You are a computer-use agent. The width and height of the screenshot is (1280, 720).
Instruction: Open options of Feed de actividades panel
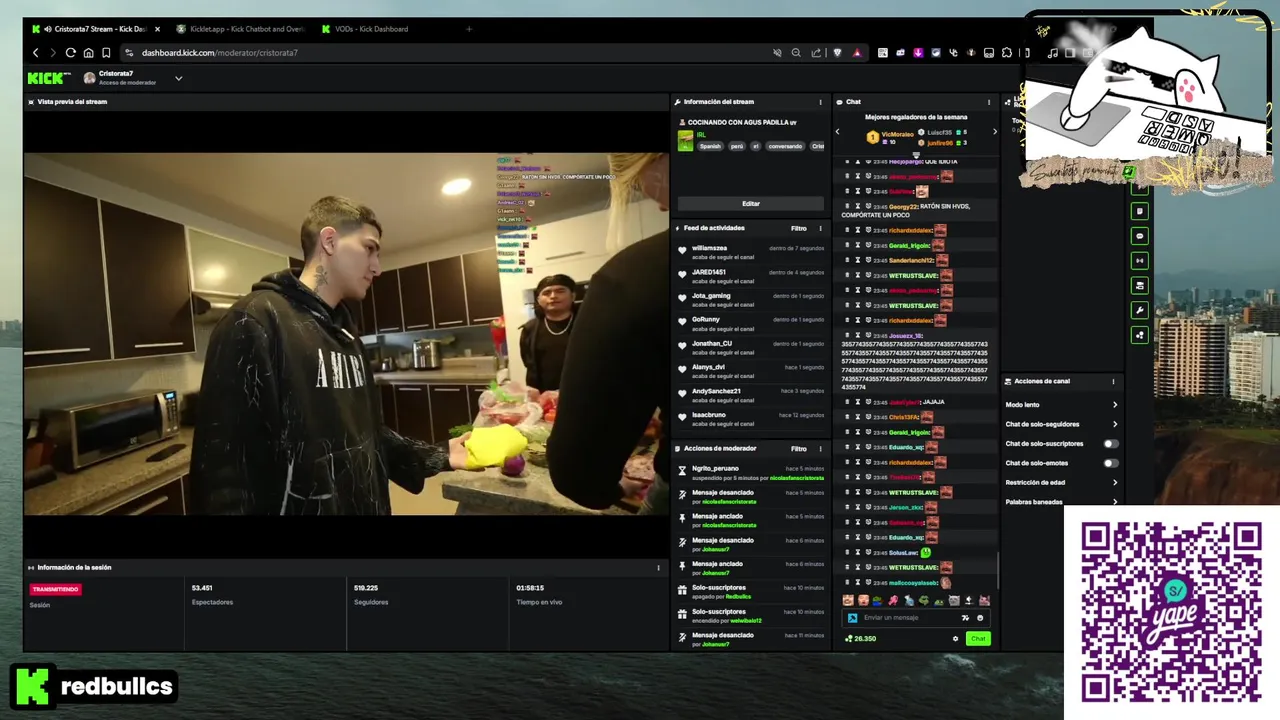point(821,228)
